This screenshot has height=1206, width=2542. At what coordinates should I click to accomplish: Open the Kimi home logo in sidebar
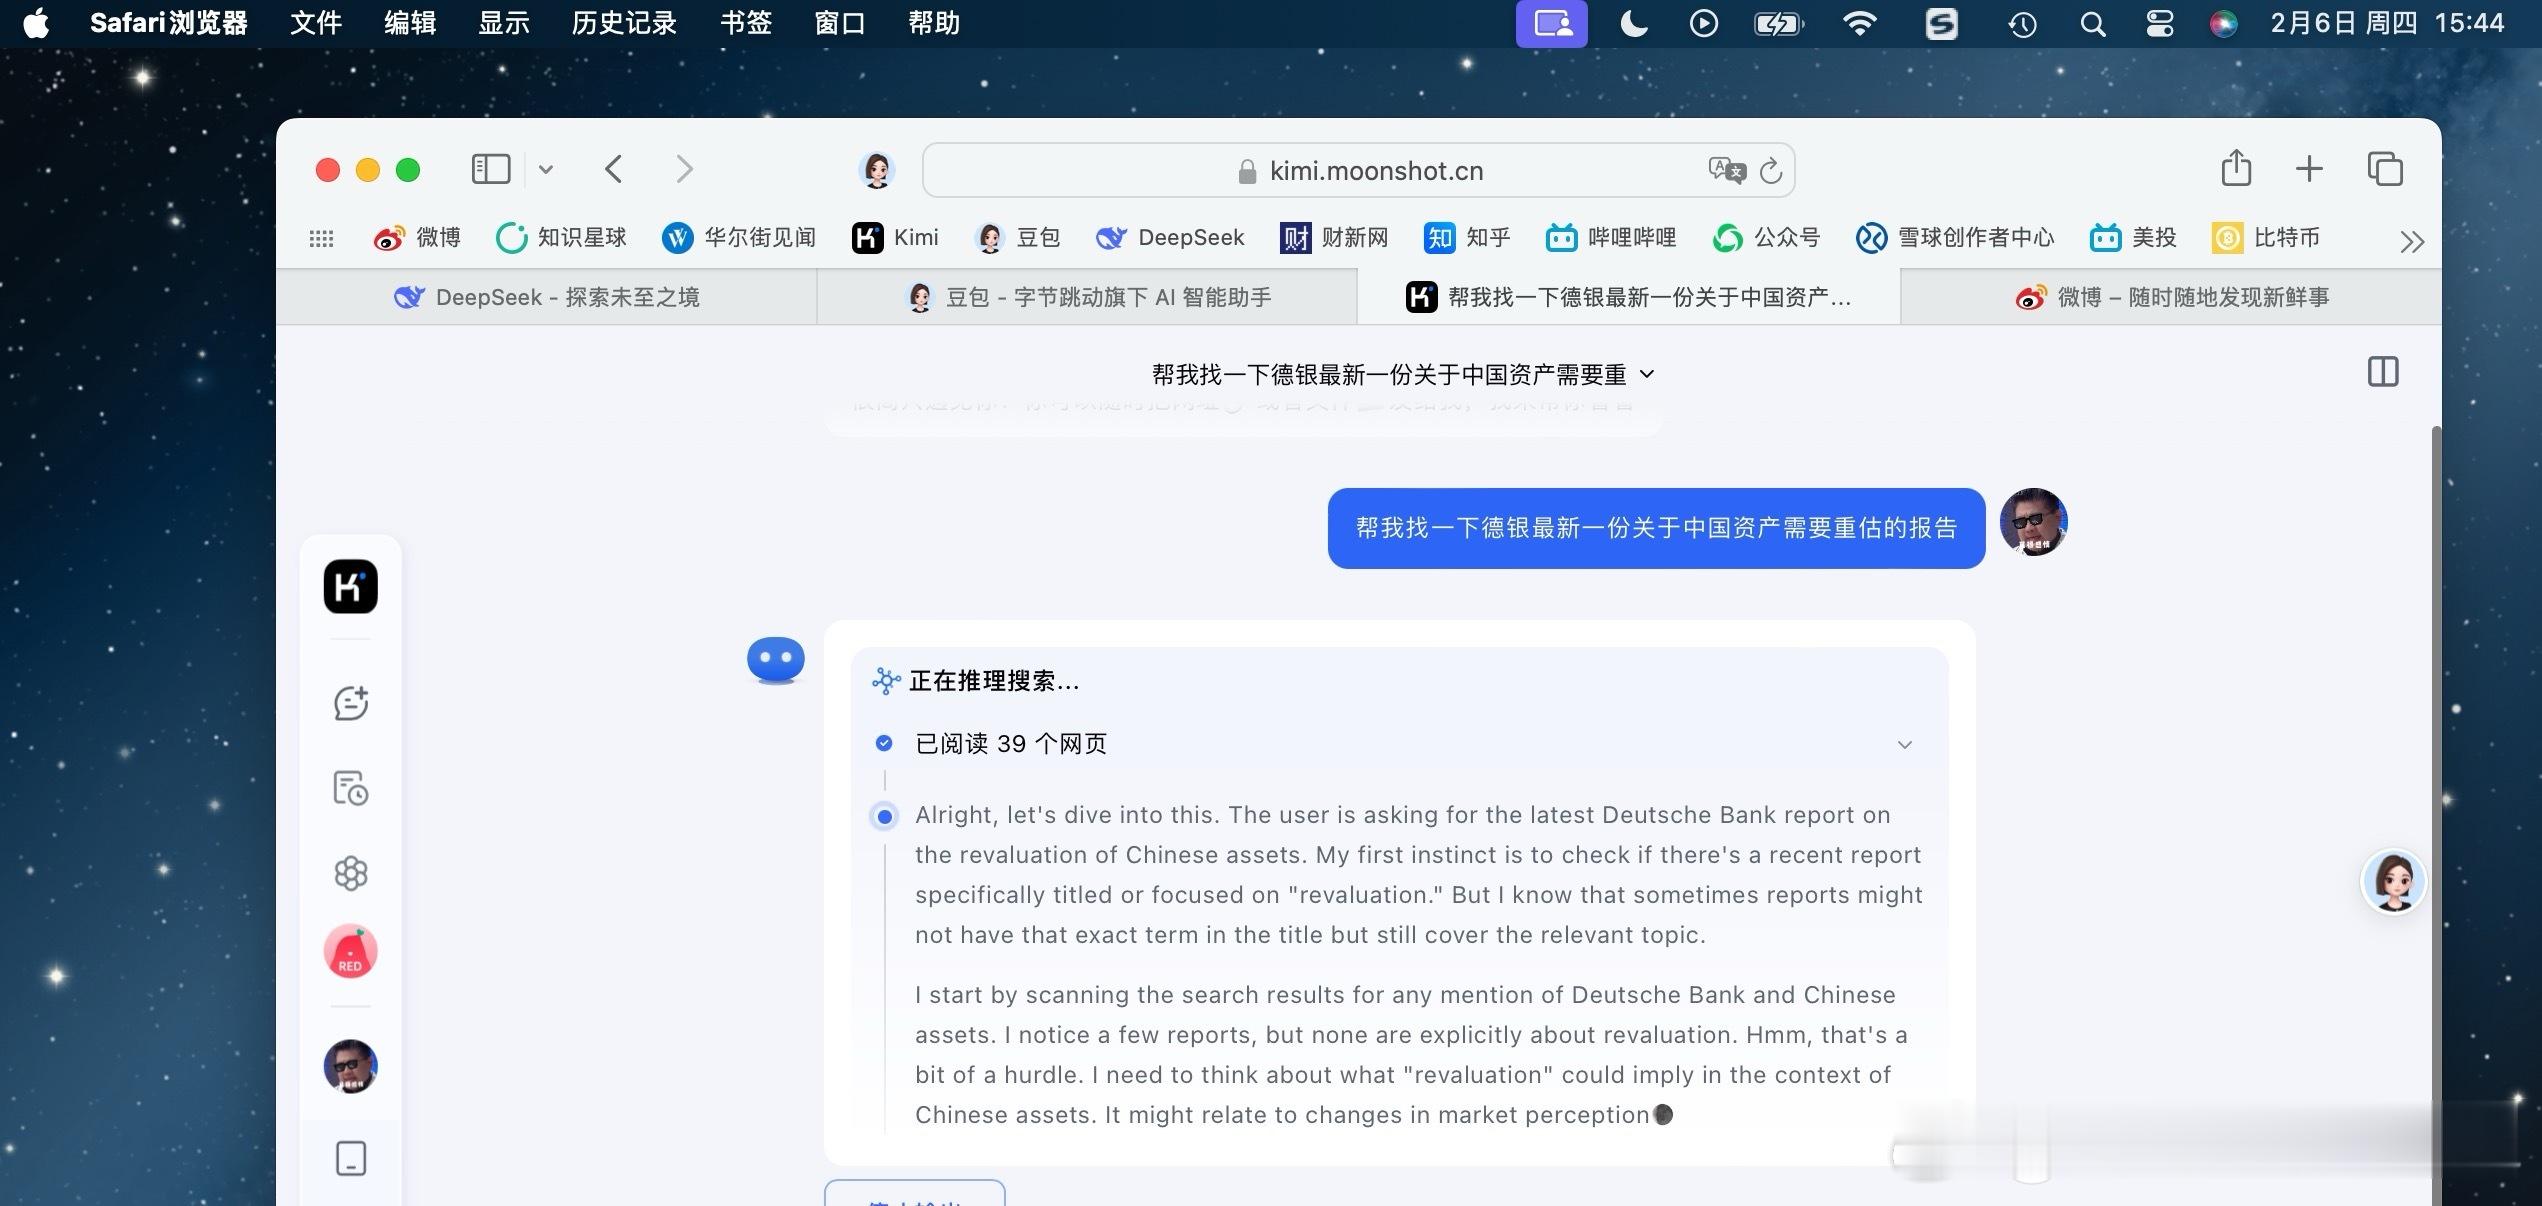(351, 586)
